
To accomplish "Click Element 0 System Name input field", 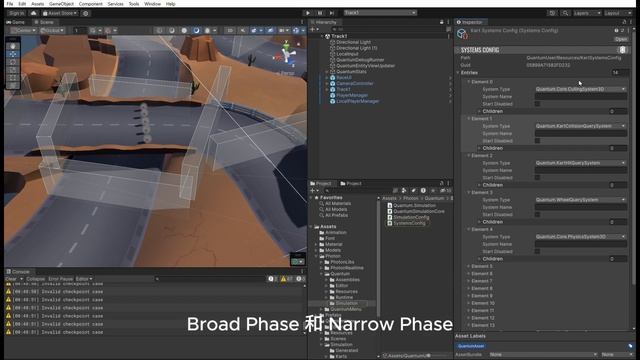I will tap(581, 96).
